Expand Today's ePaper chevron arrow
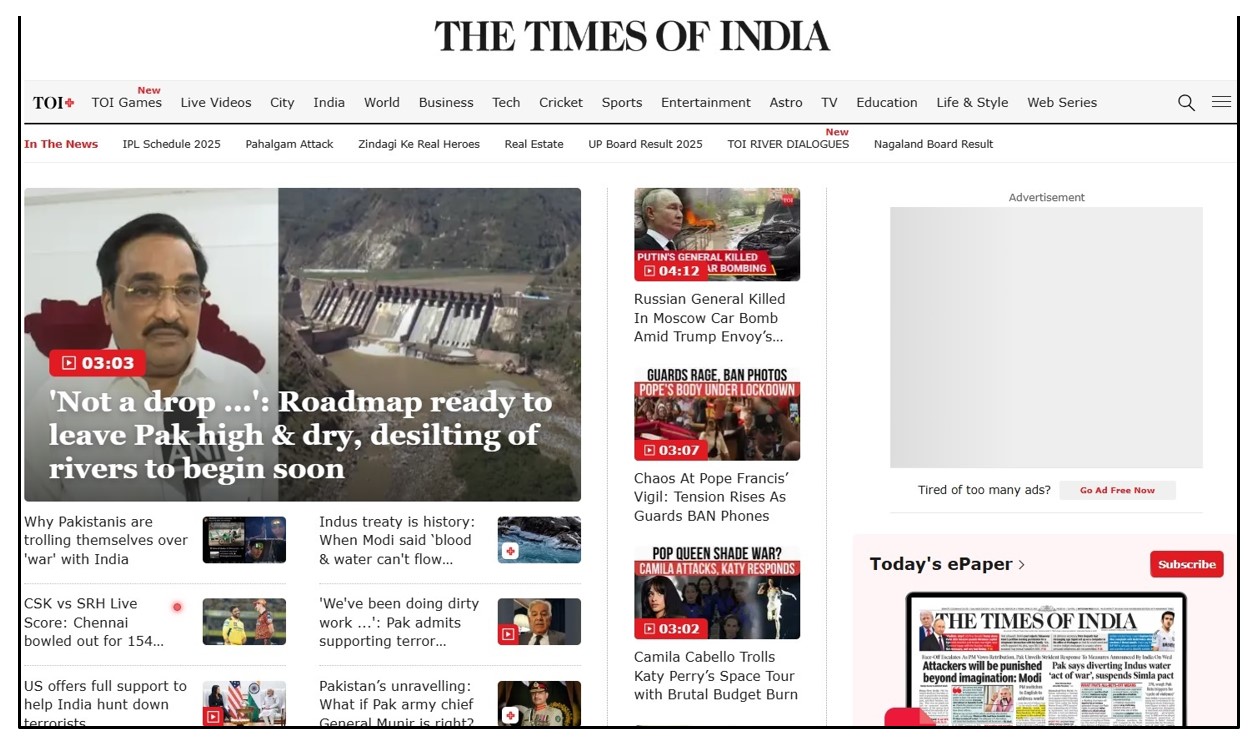The width and height of the screenshot is (1250, 741). point(1021,565)
